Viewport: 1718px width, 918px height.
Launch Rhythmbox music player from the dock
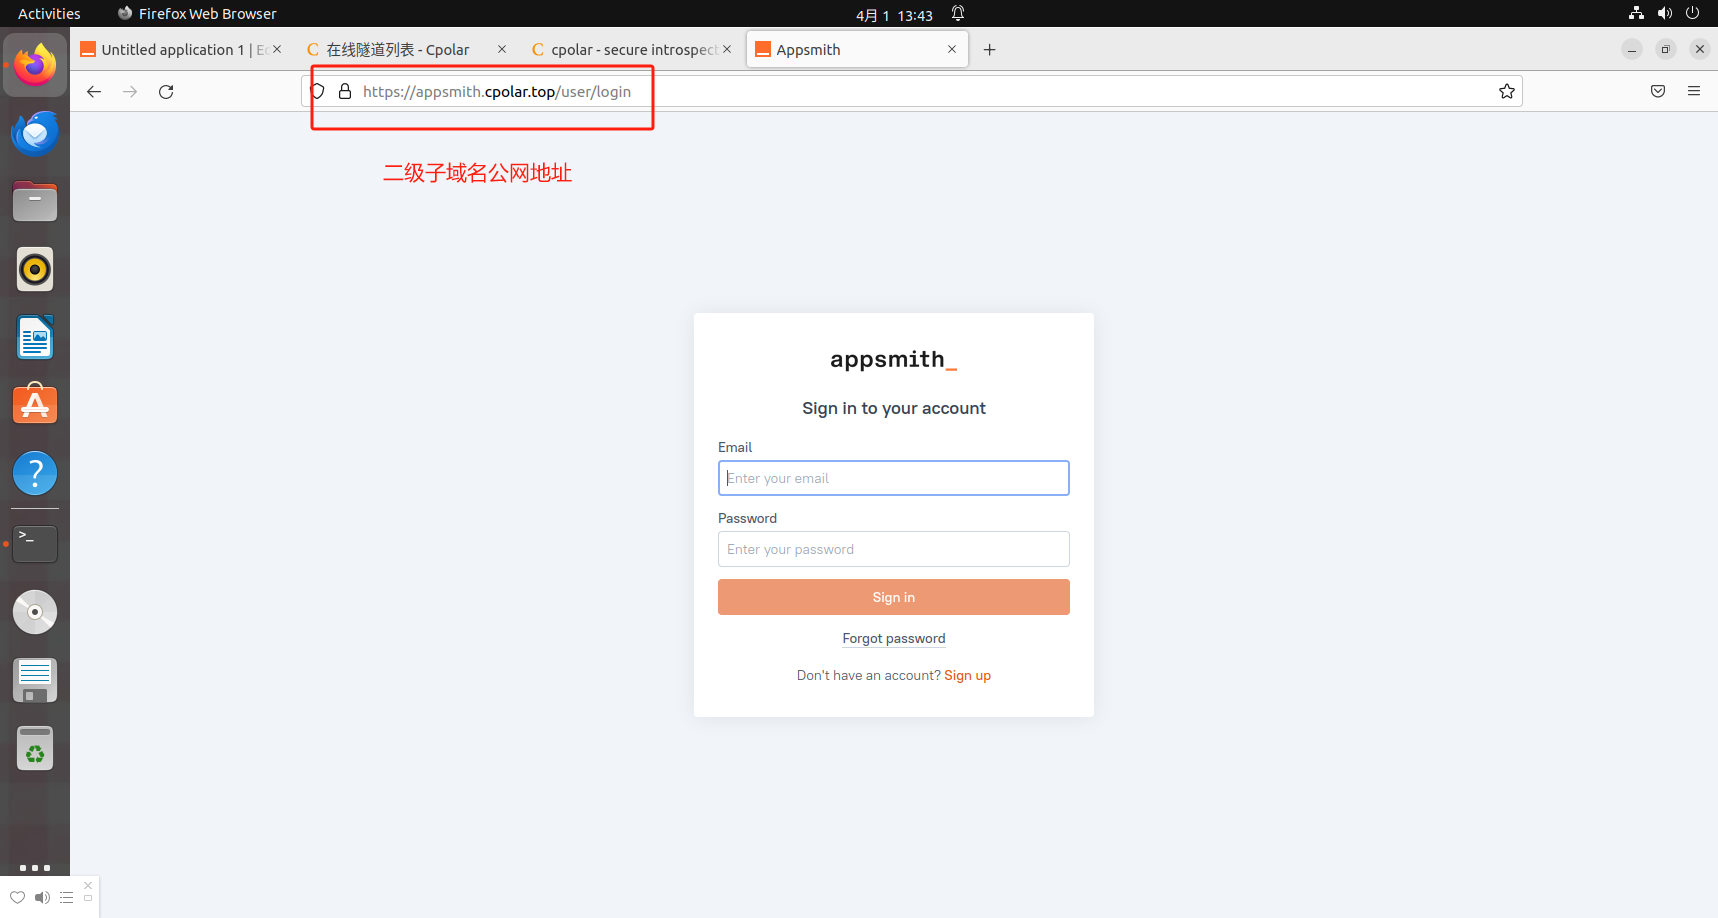click(35, 269)
